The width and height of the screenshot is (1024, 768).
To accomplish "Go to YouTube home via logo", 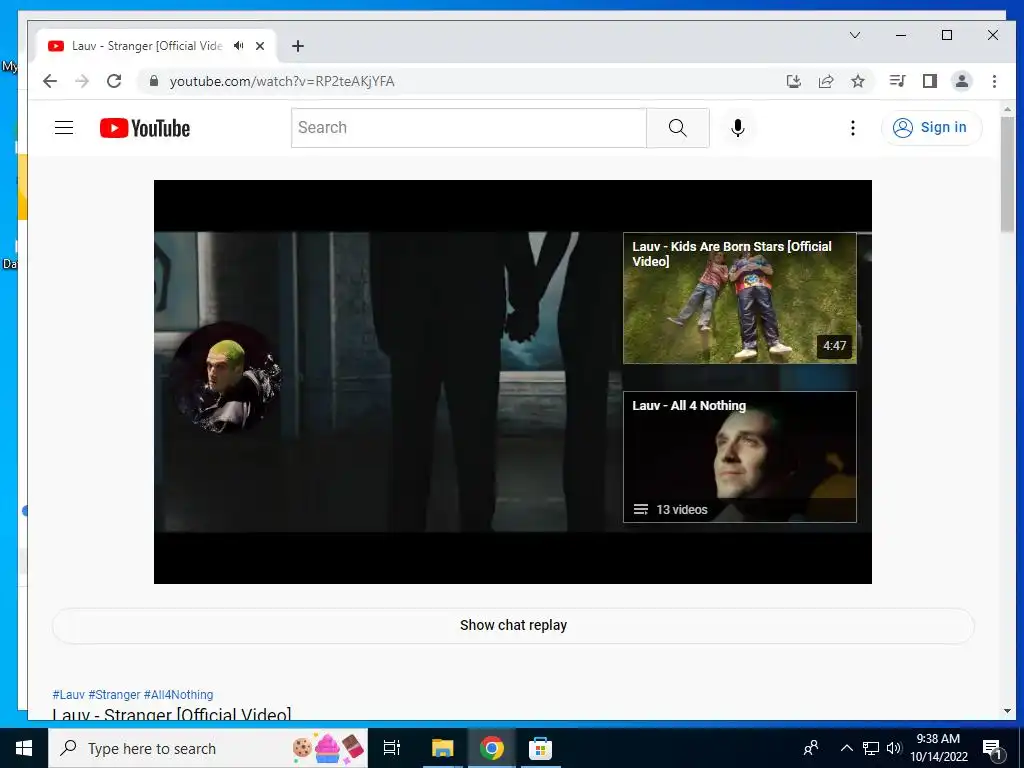I will (145, 128).
